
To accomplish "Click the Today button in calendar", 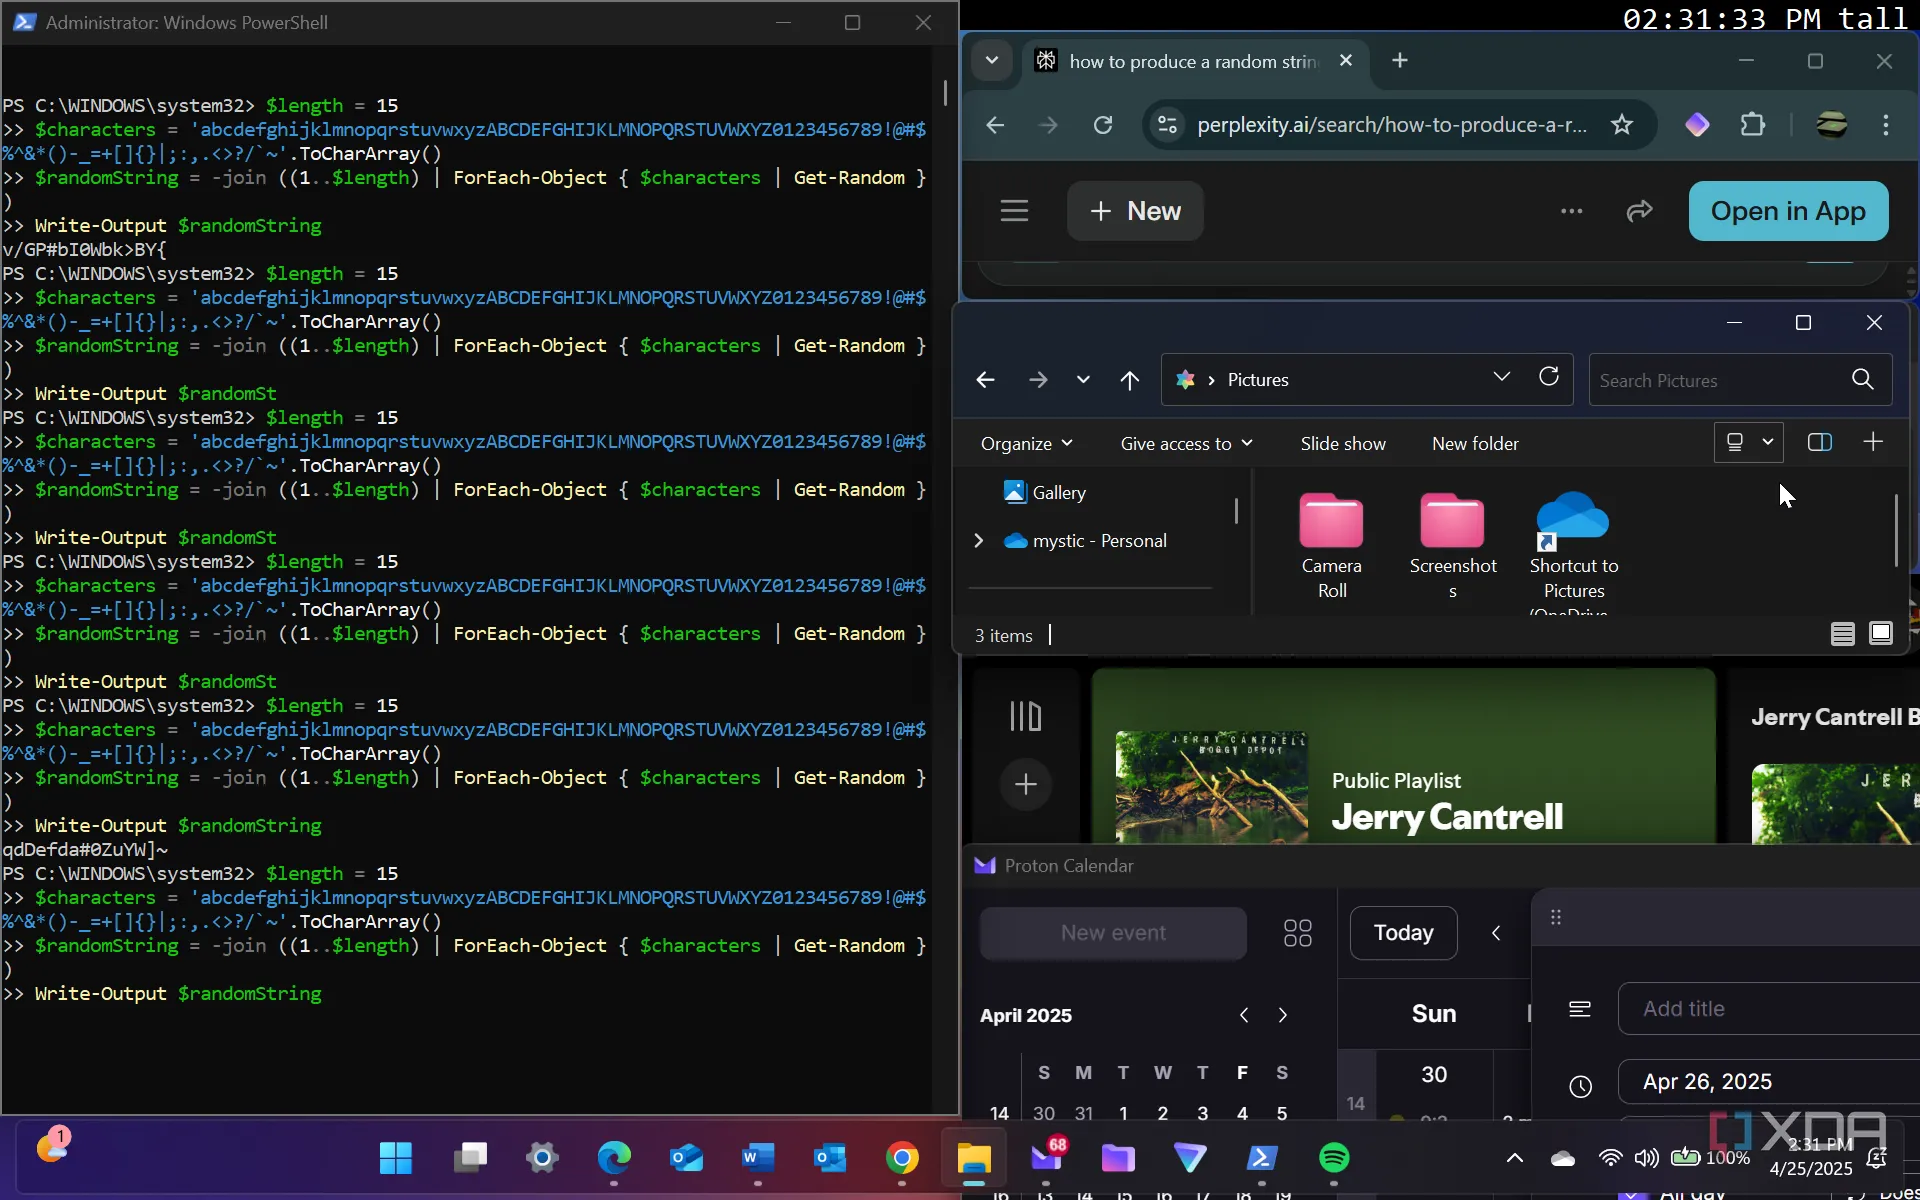I will click(x=1402, y=933).
